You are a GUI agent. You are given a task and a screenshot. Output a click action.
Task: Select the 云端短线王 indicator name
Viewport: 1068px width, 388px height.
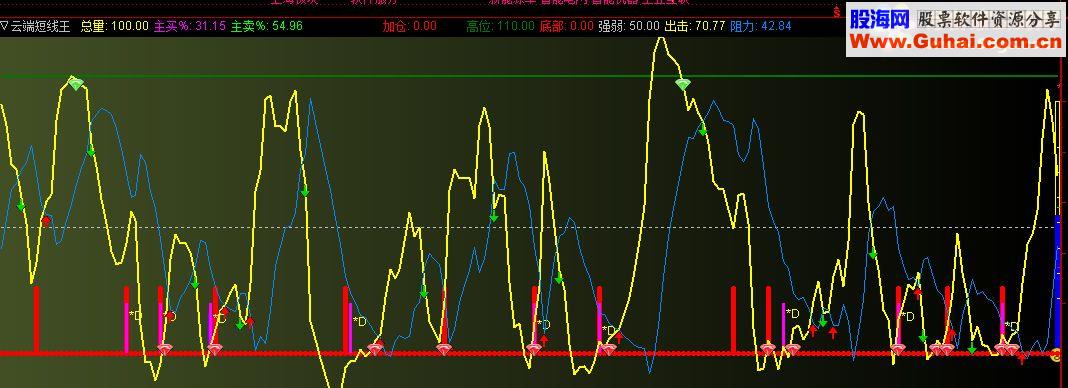40,27
